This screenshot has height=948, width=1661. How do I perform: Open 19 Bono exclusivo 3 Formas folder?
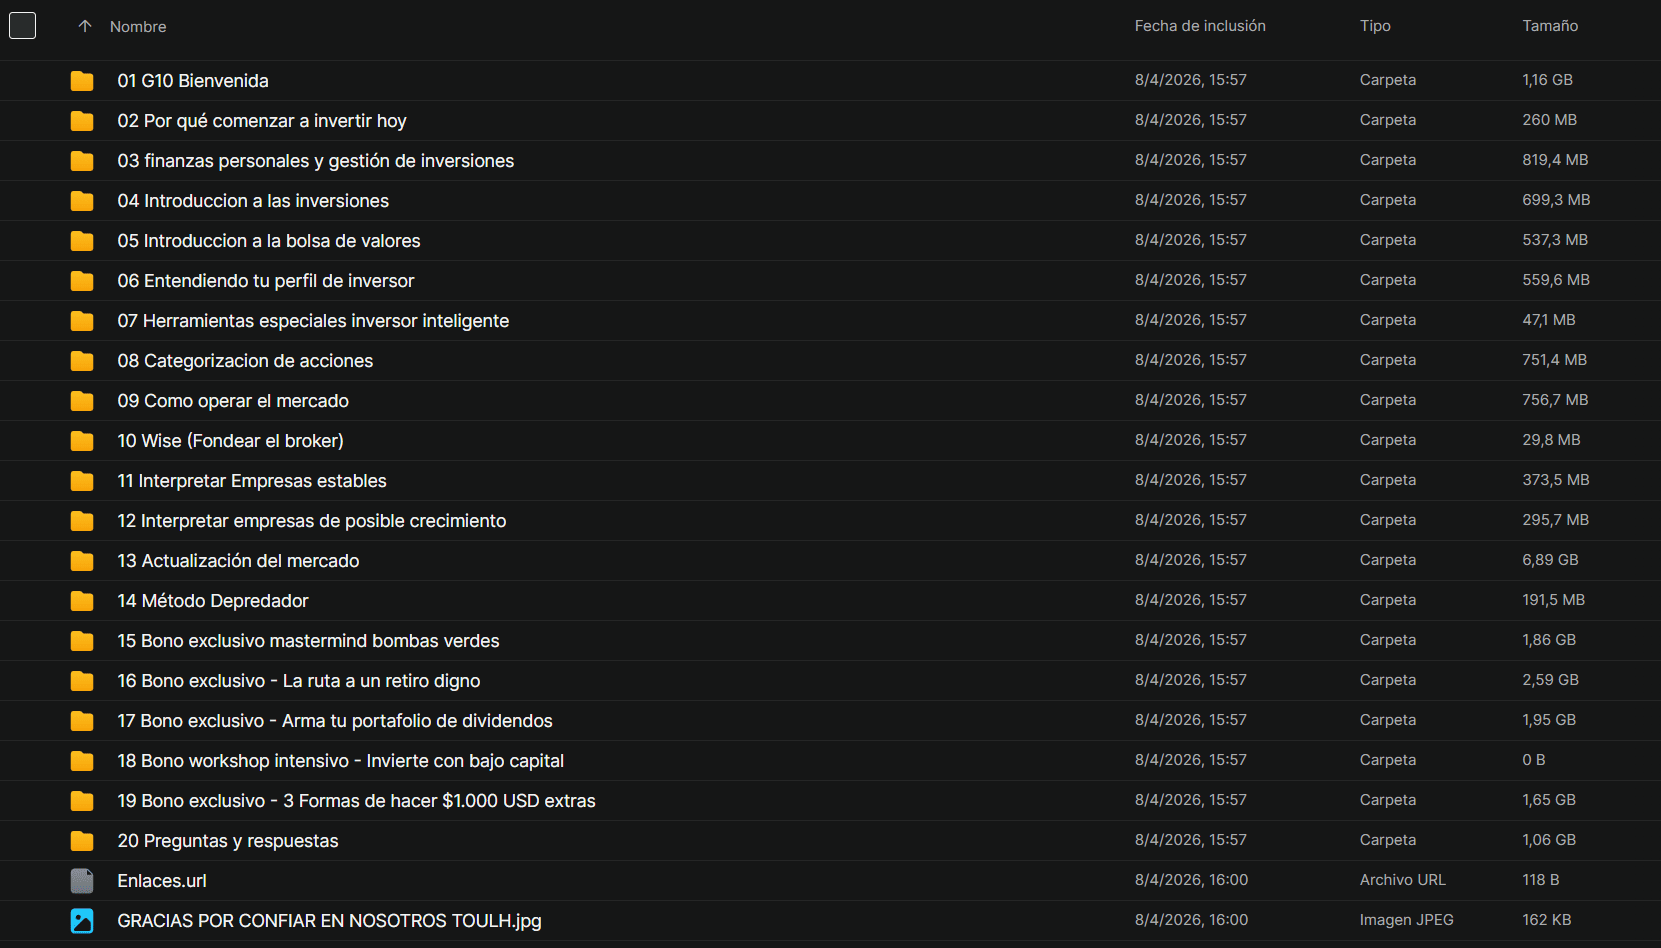tap(356, 801)
